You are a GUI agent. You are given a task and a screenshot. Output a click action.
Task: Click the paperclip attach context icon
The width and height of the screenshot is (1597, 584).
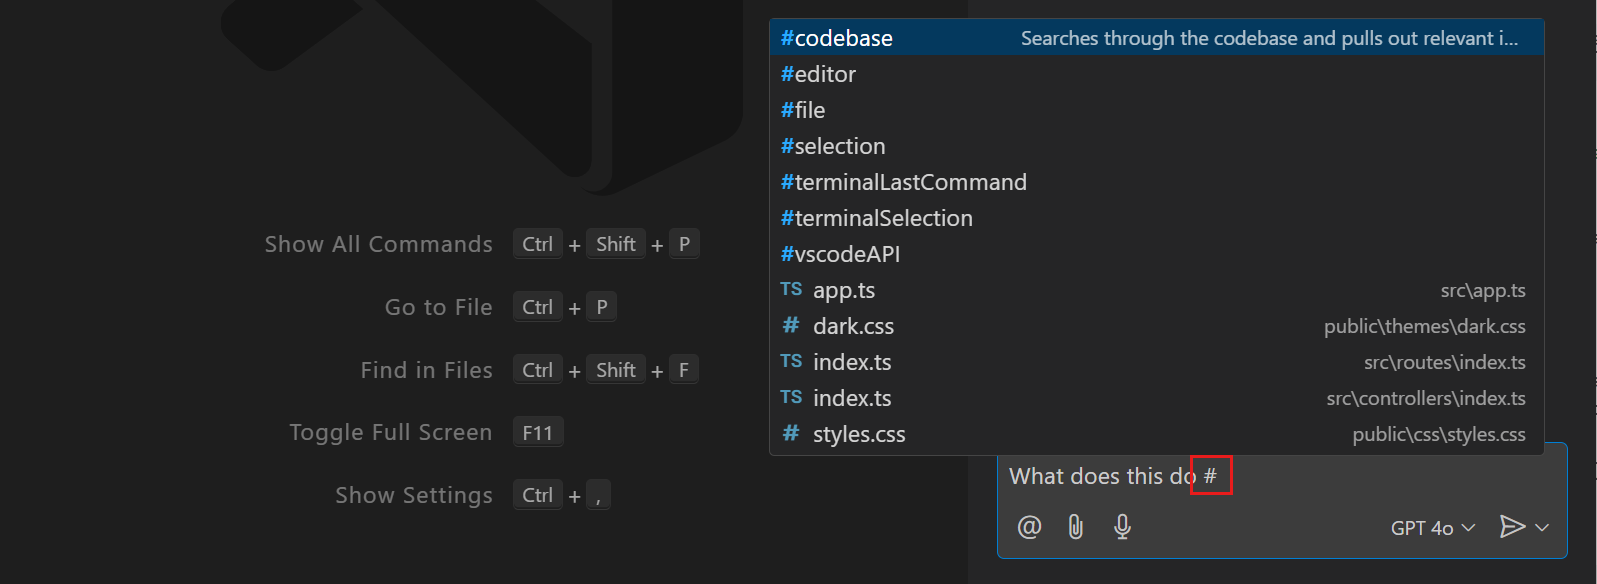[1076, 527]
